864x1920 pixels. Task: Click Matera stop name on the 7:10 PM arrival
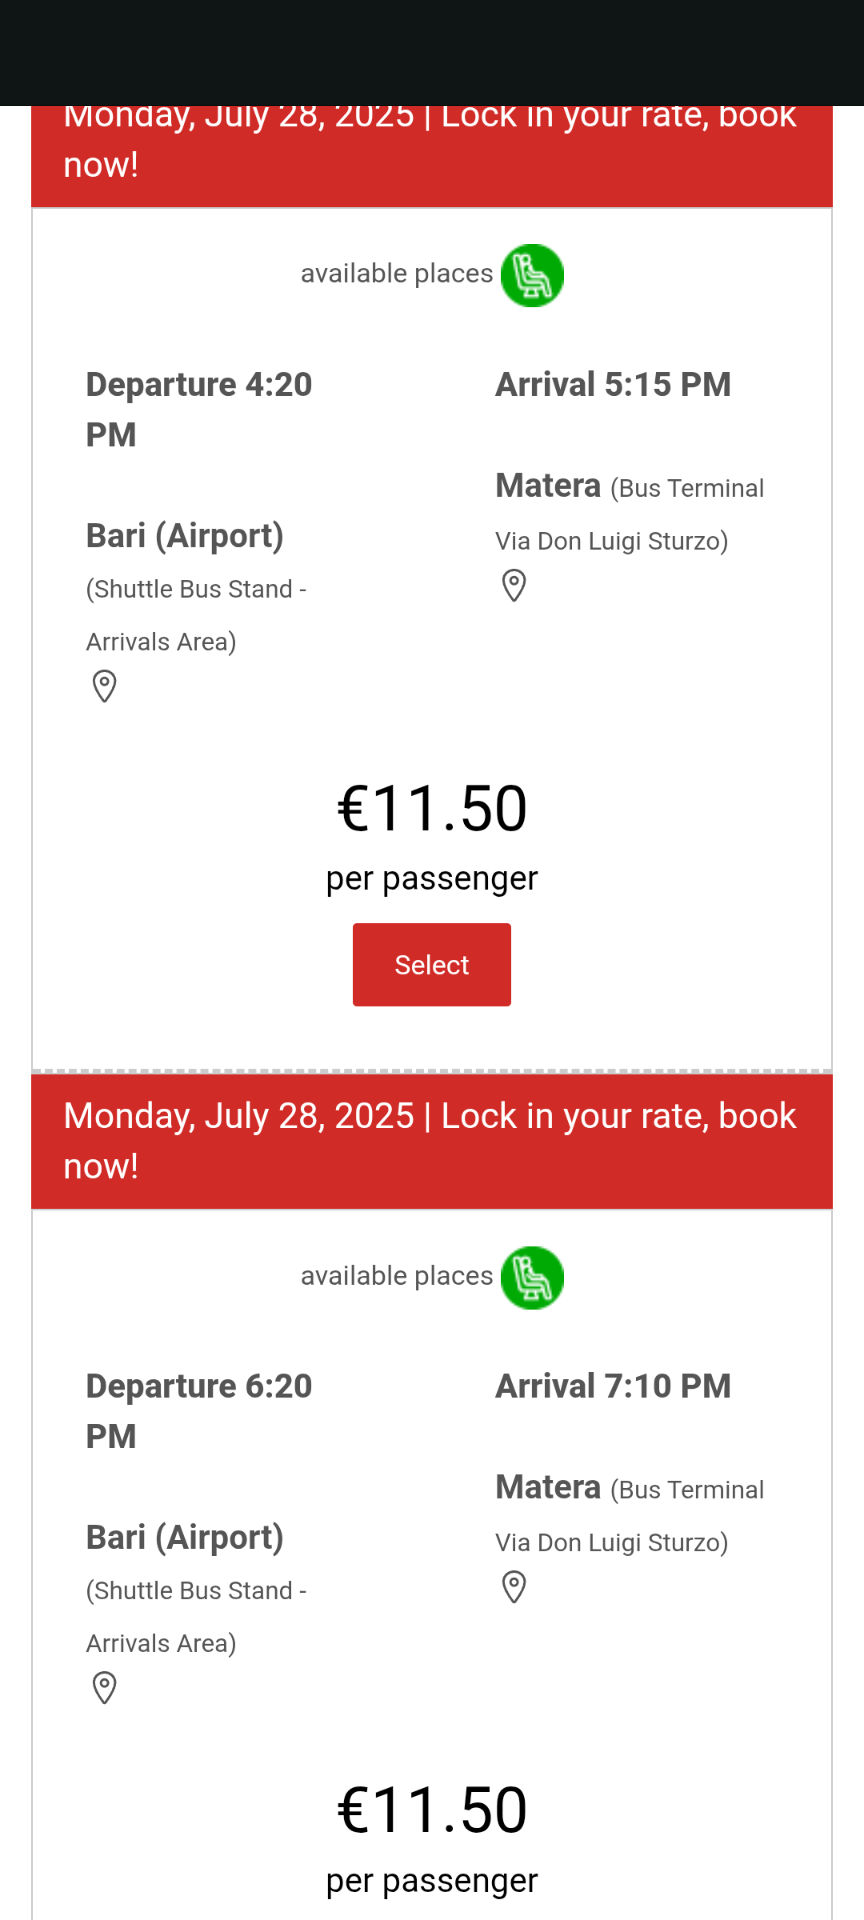(x=548, y=1488)
